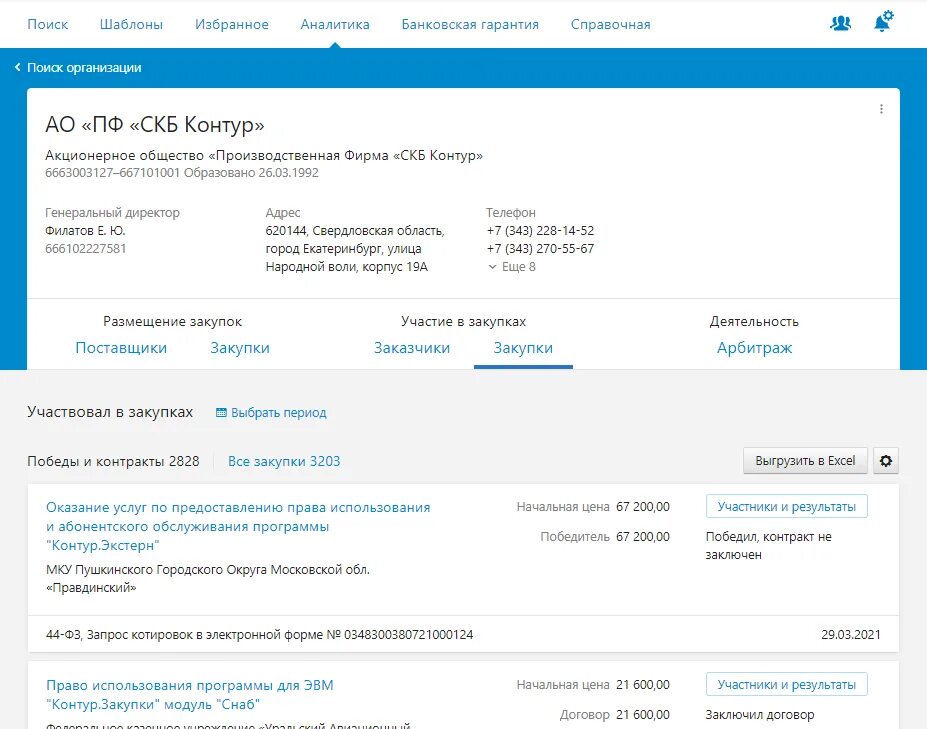
Task: Click back arrow before Поиск организации
Action: click(18, 67)
